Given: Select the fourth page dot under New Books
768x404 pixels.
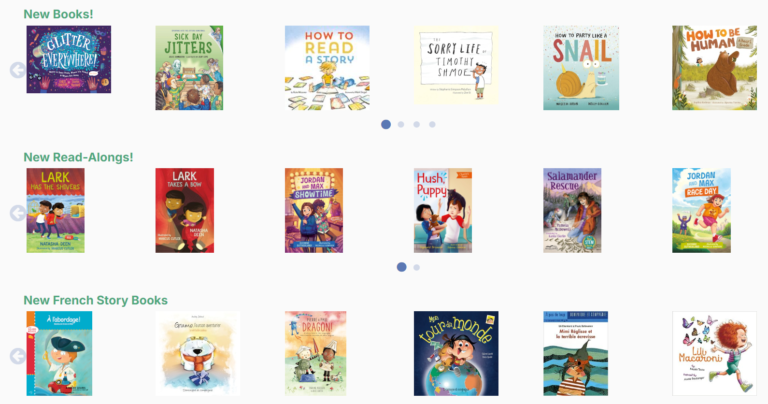Looking at the screenshot, I should click(x=432, y=124).
